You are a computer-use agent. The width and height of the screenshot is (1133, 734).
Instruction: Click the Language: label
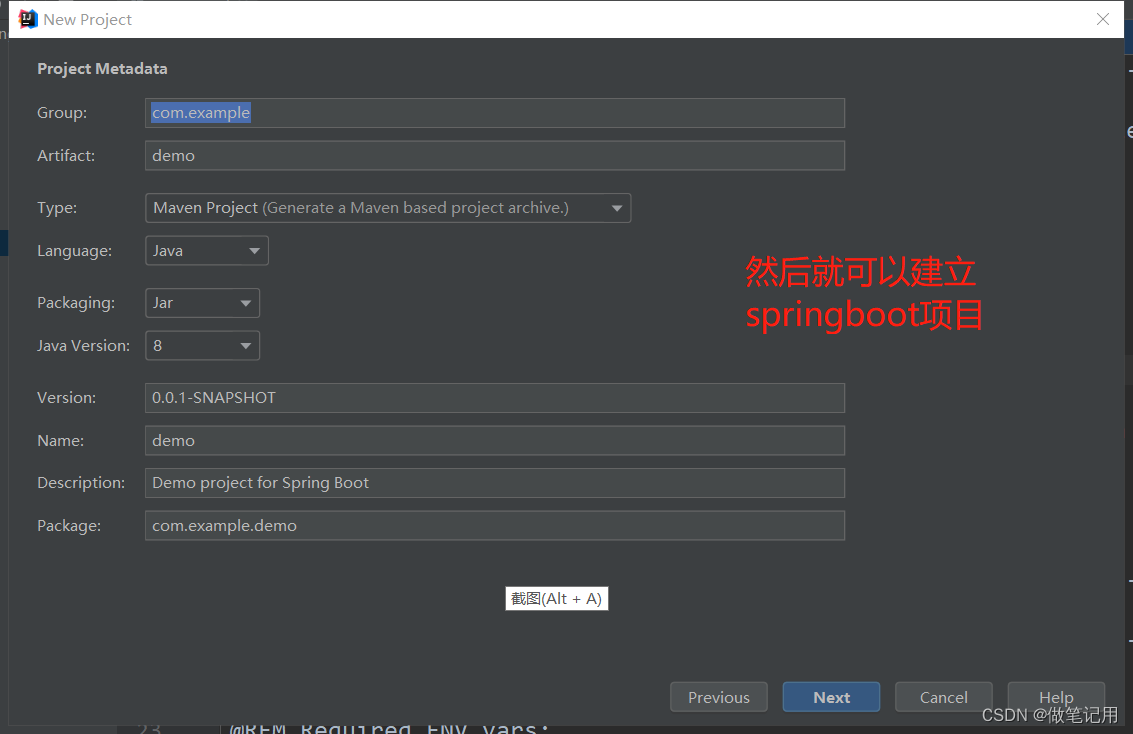coord(74,251)
